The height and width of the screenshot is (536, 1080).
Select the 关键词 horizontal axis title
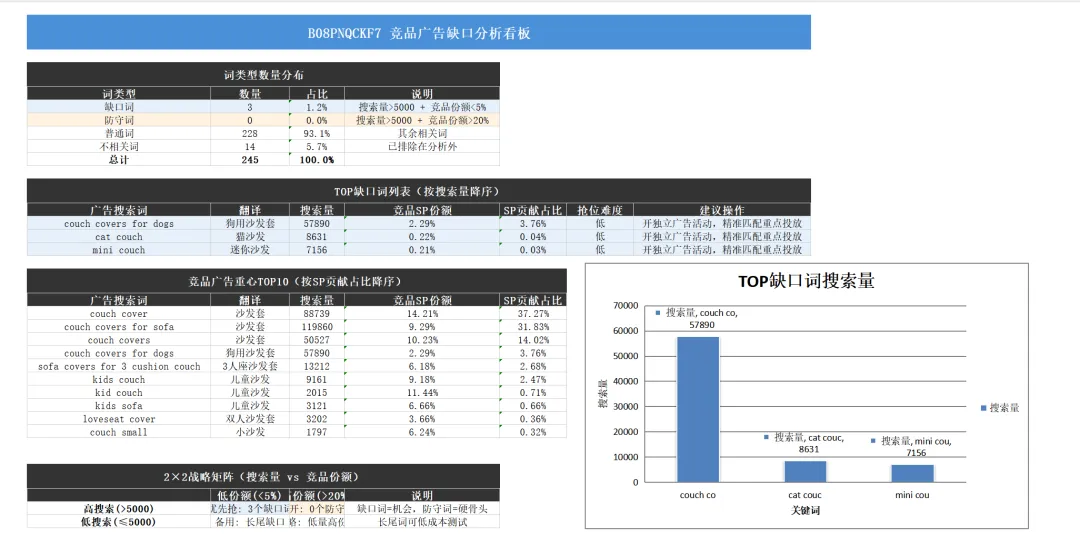pos(805,511)
